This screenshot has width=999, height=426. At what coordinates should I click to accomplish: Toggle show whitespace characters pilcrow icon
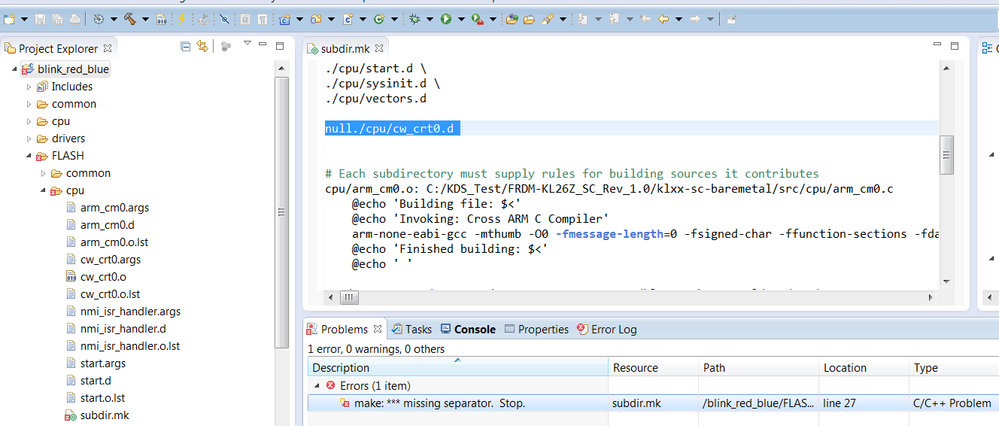click(262, 20)
